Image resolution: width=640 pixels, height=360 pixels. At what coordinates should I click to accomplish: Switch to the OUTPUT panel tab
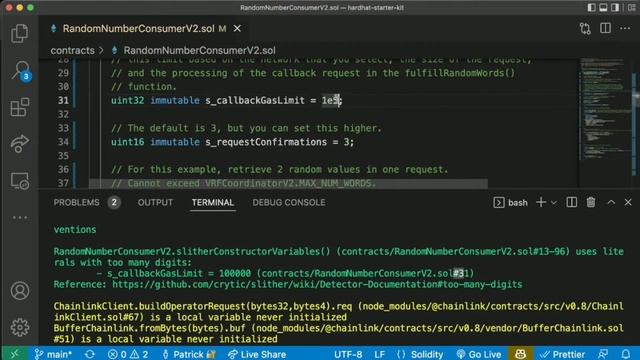155,202
